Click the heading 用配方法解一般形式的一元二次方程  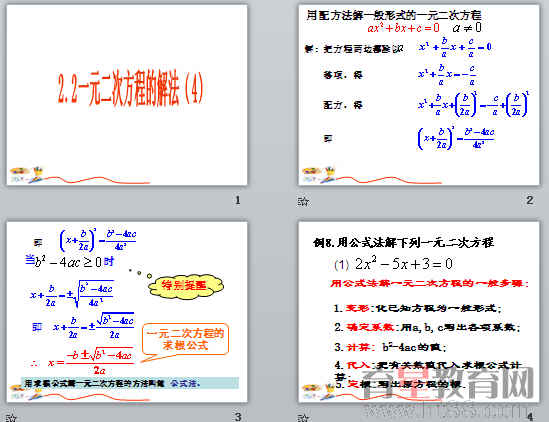(x=394, y=15)
